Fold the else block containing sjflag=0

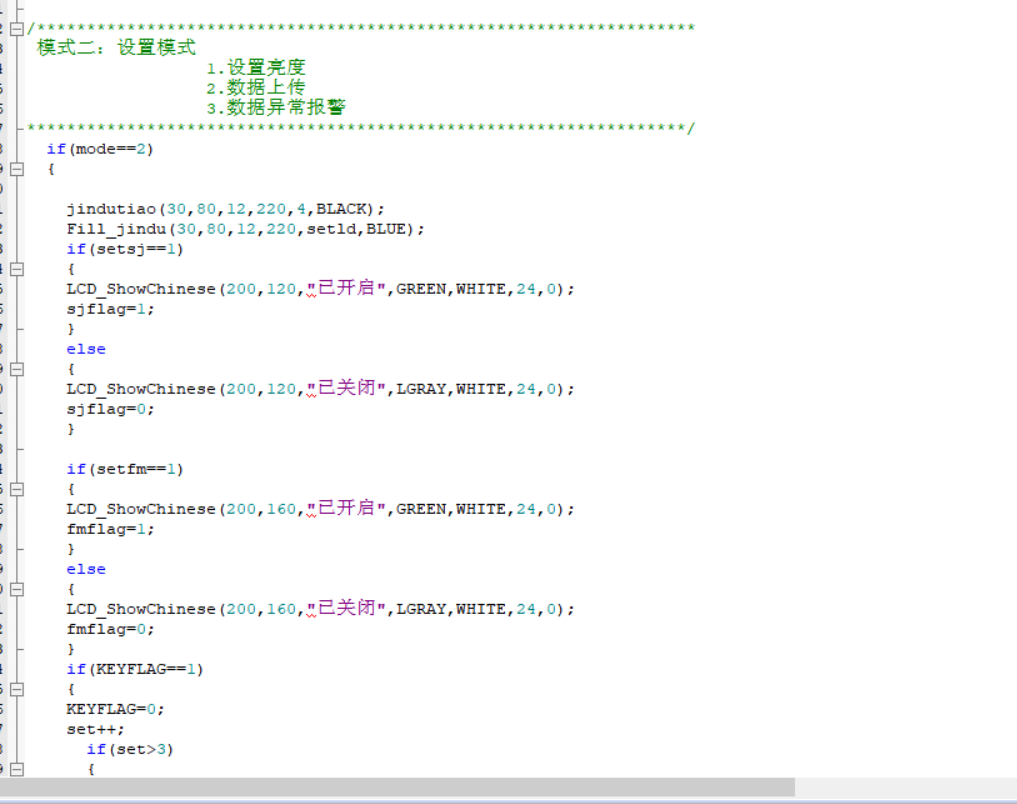point(16,369)
